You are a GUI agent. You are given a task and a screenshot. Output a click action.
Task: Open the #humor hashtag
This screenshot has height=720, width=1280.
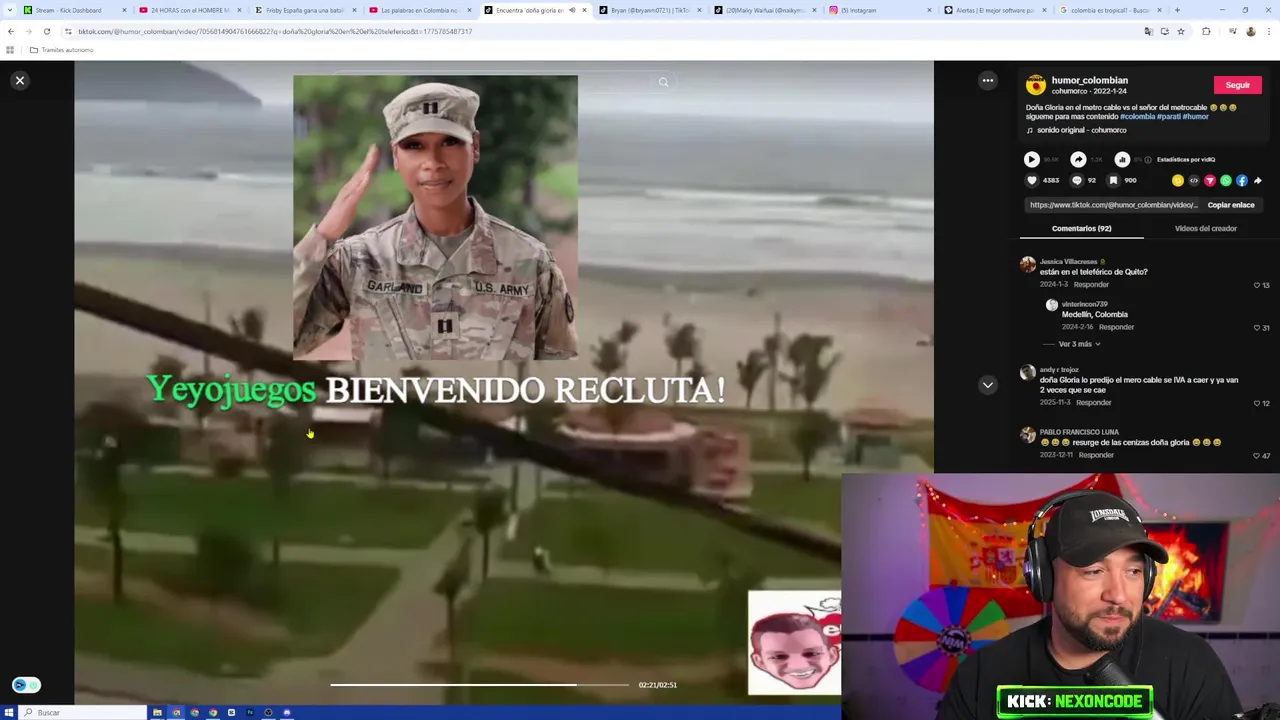pos(1196,117)
